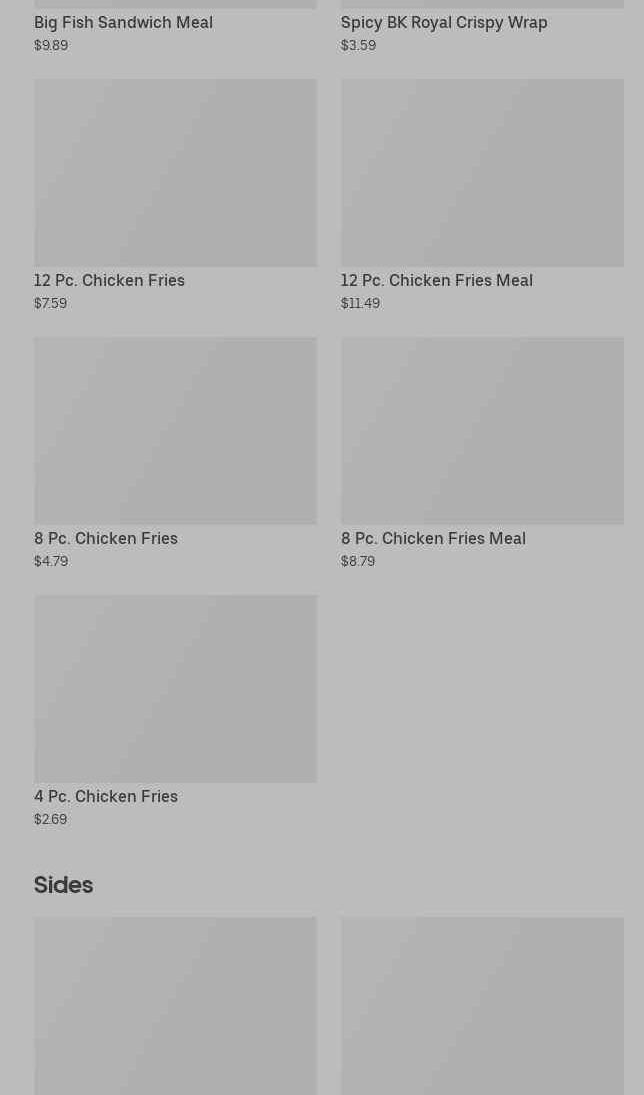Image resolution: width=644 pixels, height=1095 pixels.
Task: Click the 4 Pc. Chicken Fries photo
Action: (175, 689)
